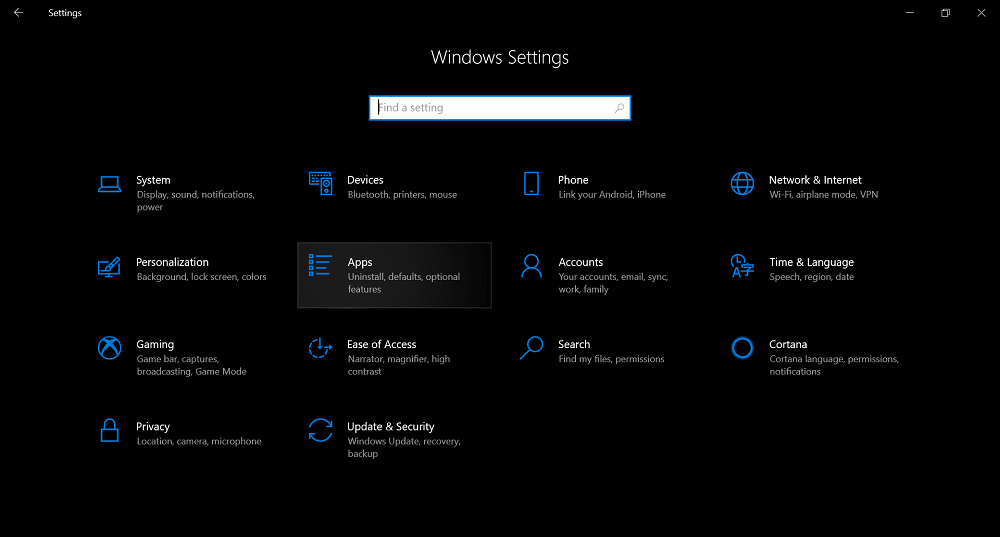Click 'Speech, region, date' description

(812, 277)
